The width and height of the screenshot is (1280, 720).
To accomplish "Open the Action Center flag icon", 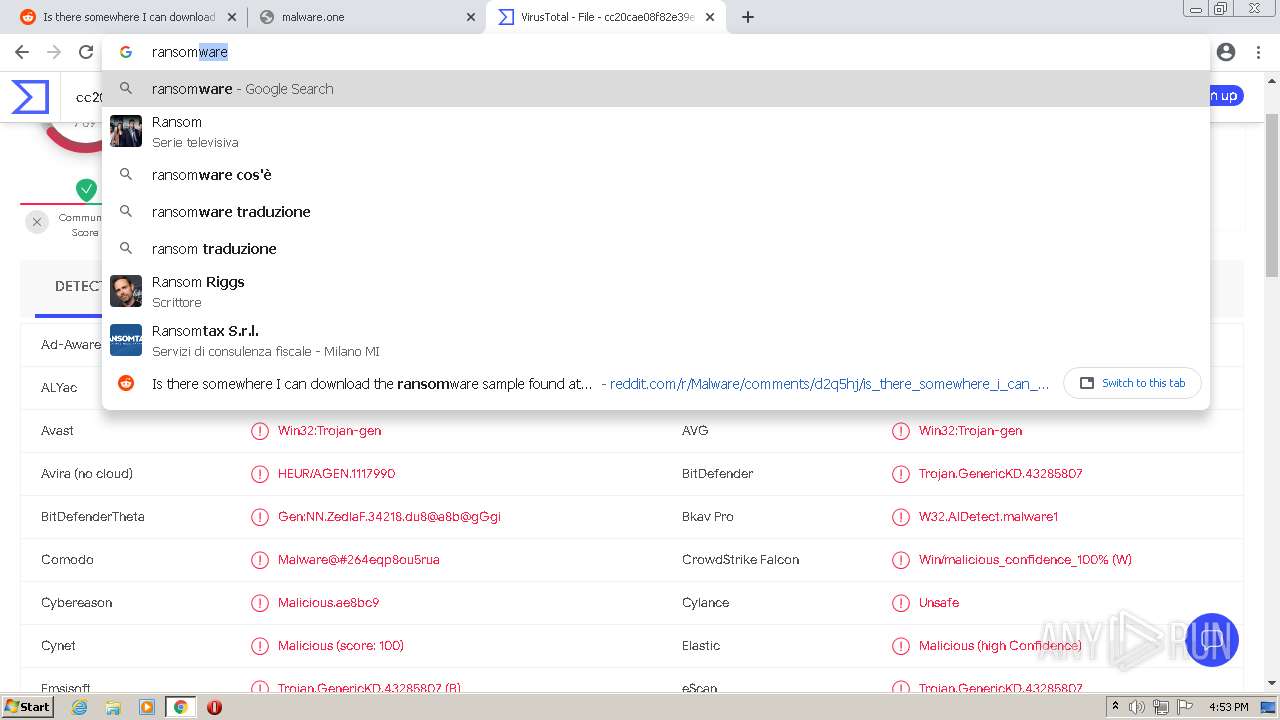I will [1185, 707].
